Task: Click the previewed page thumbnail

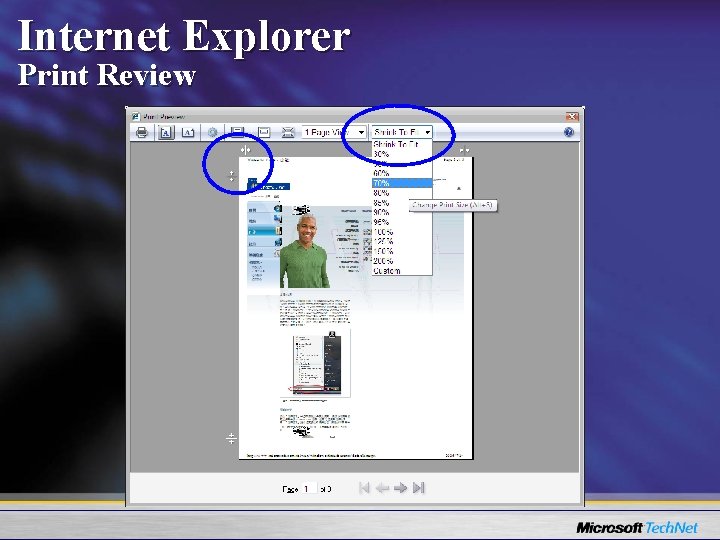Action: [356, 308]
